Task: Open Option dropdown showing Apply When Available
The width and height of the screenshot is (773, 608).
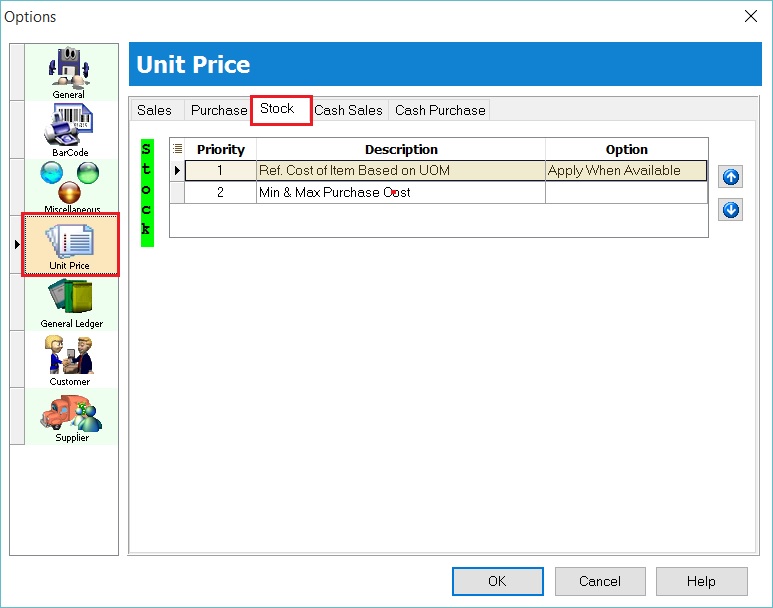Action: coord(626,171)
